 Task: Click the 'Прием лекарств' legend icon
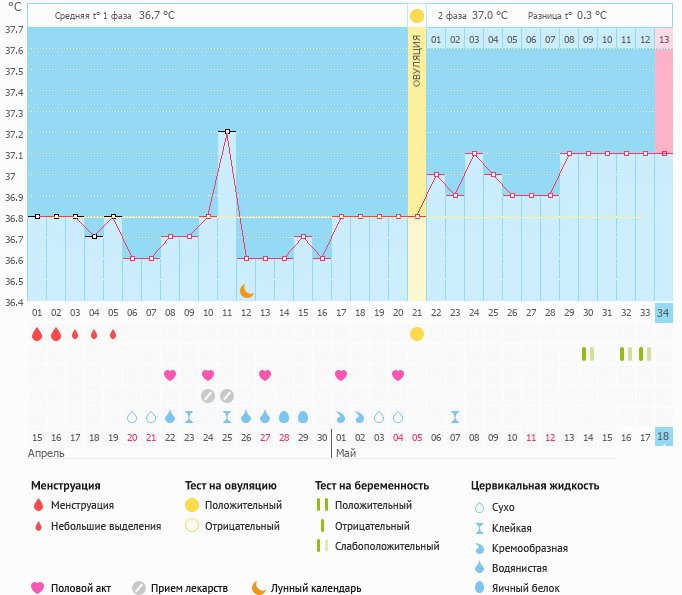click(139, 588)
